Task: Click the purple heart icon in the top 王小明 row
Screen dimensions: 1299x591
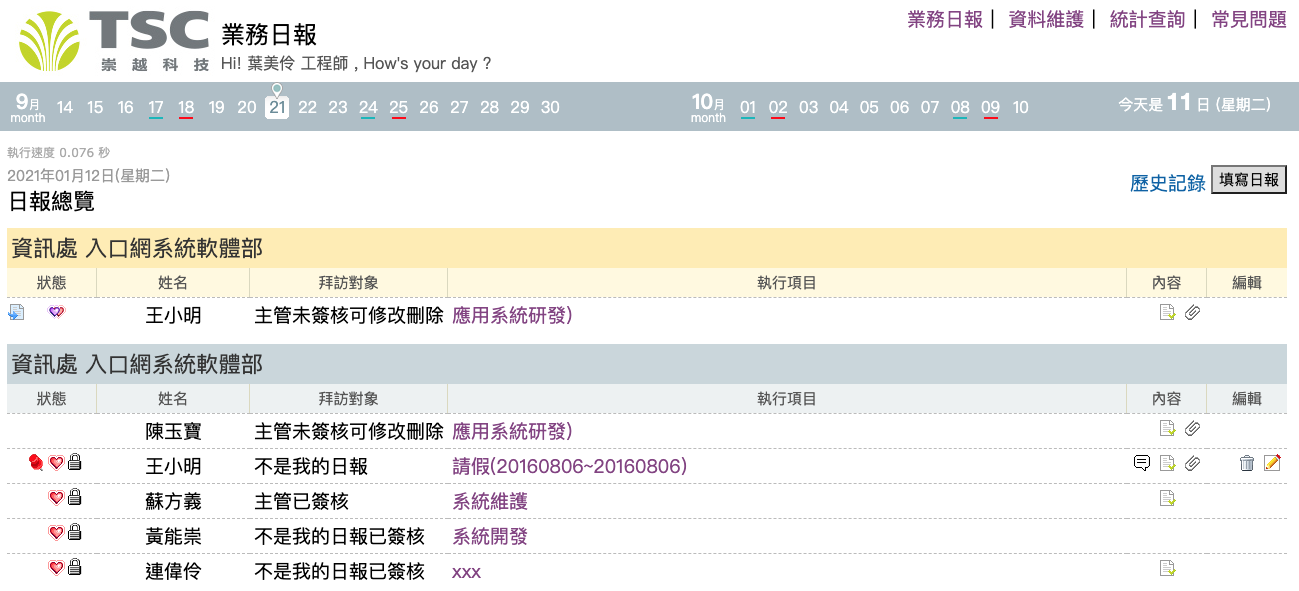Action: coord(56,313)
